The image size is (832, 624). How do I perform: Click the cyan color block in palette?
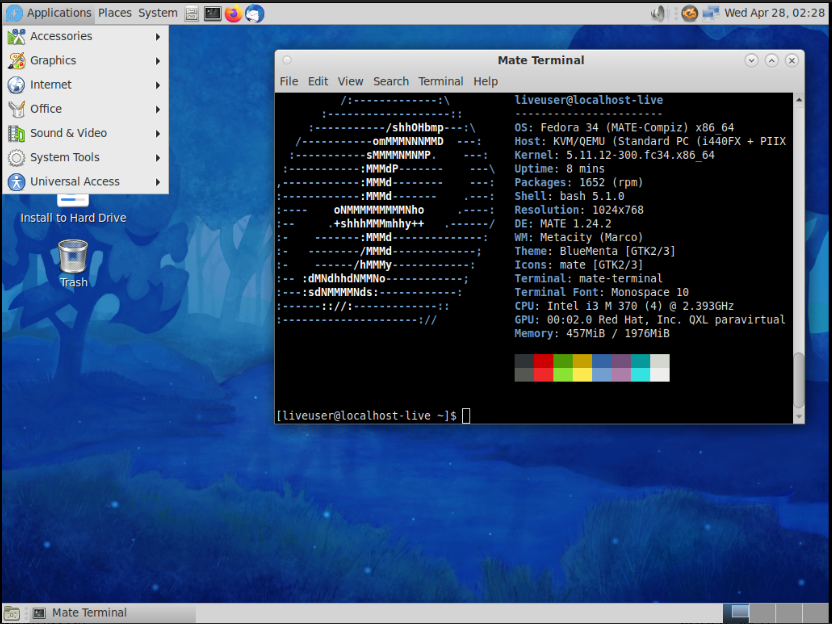(640, 375)
